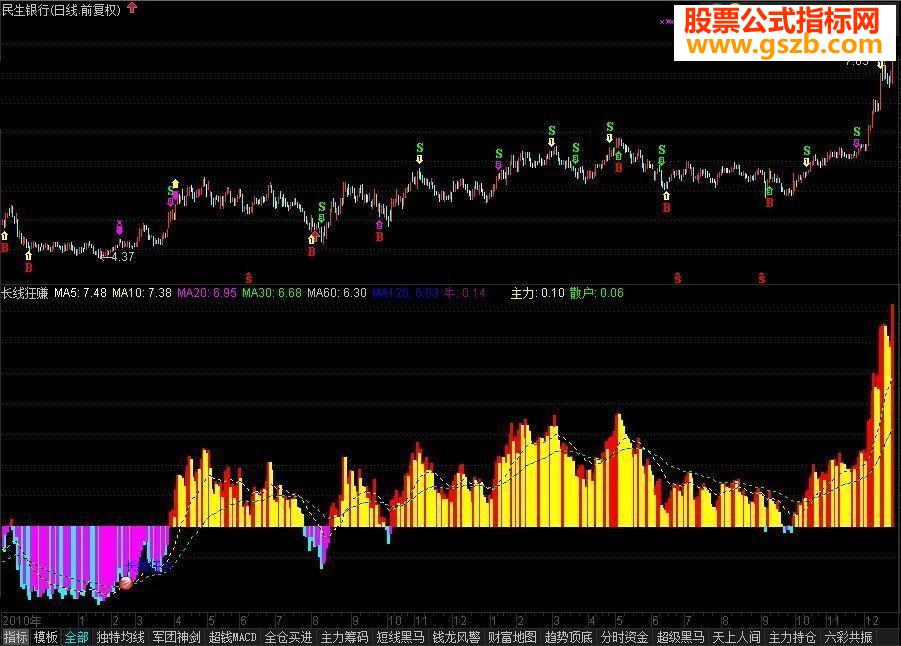Click the 民生银行(日线,前复权) chart title

coord(61,9)
